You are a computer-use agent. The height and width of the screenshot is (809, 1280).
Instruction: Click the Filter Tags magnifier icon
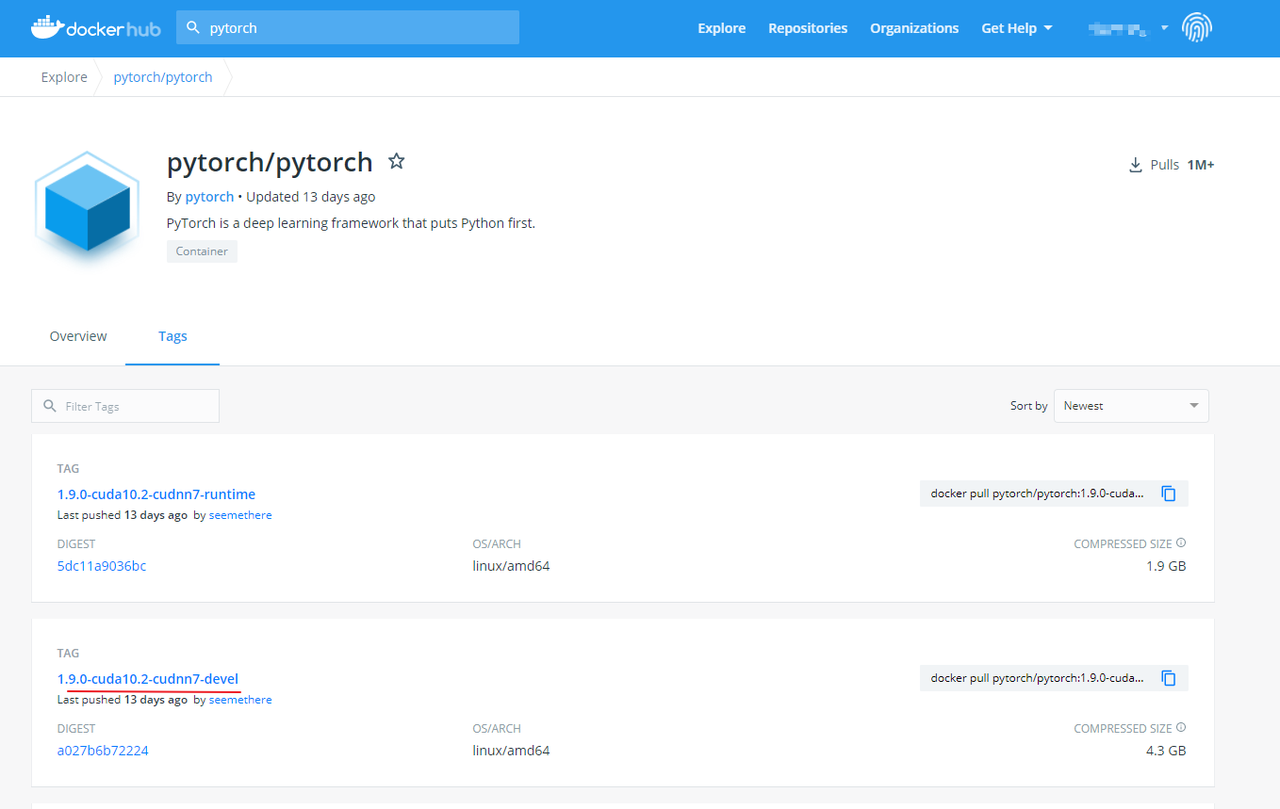point(50,406)
